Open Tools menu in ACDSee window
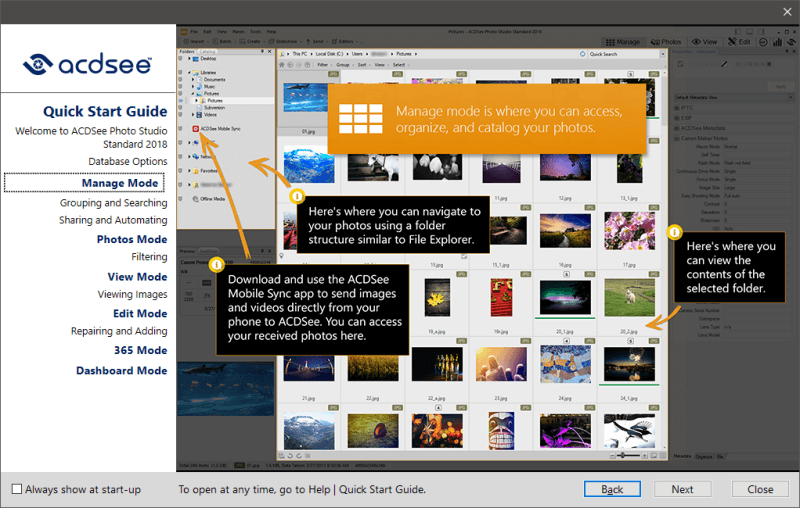This screenshot has height=508, width=800. [x=256, y=32]
